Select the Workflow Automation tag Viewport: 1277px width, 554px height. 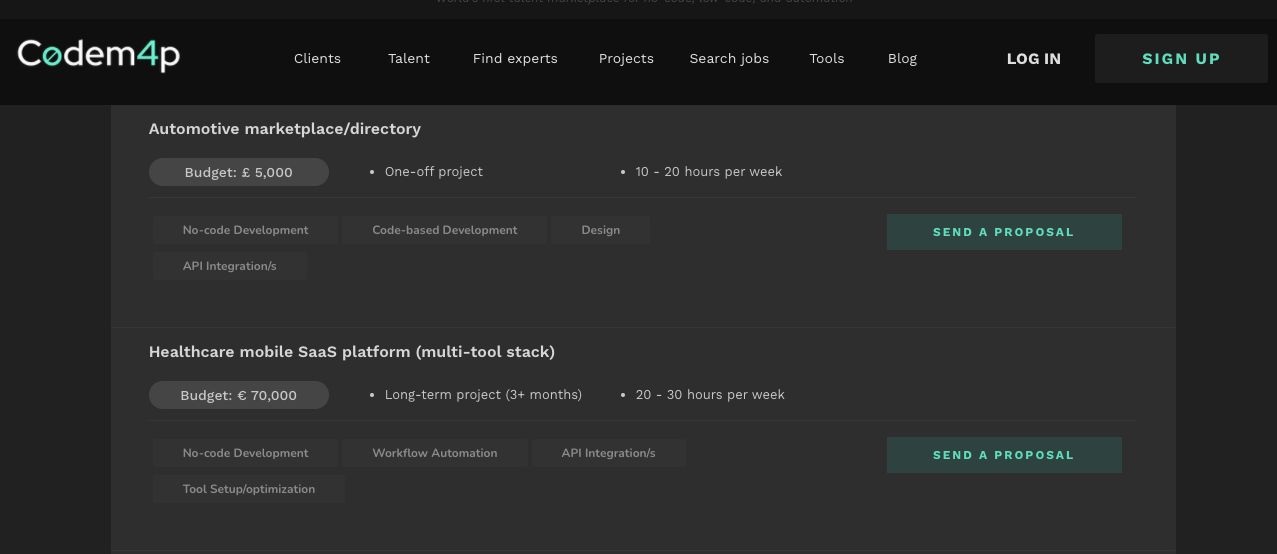pyautogui.click(x=435, y=453)
